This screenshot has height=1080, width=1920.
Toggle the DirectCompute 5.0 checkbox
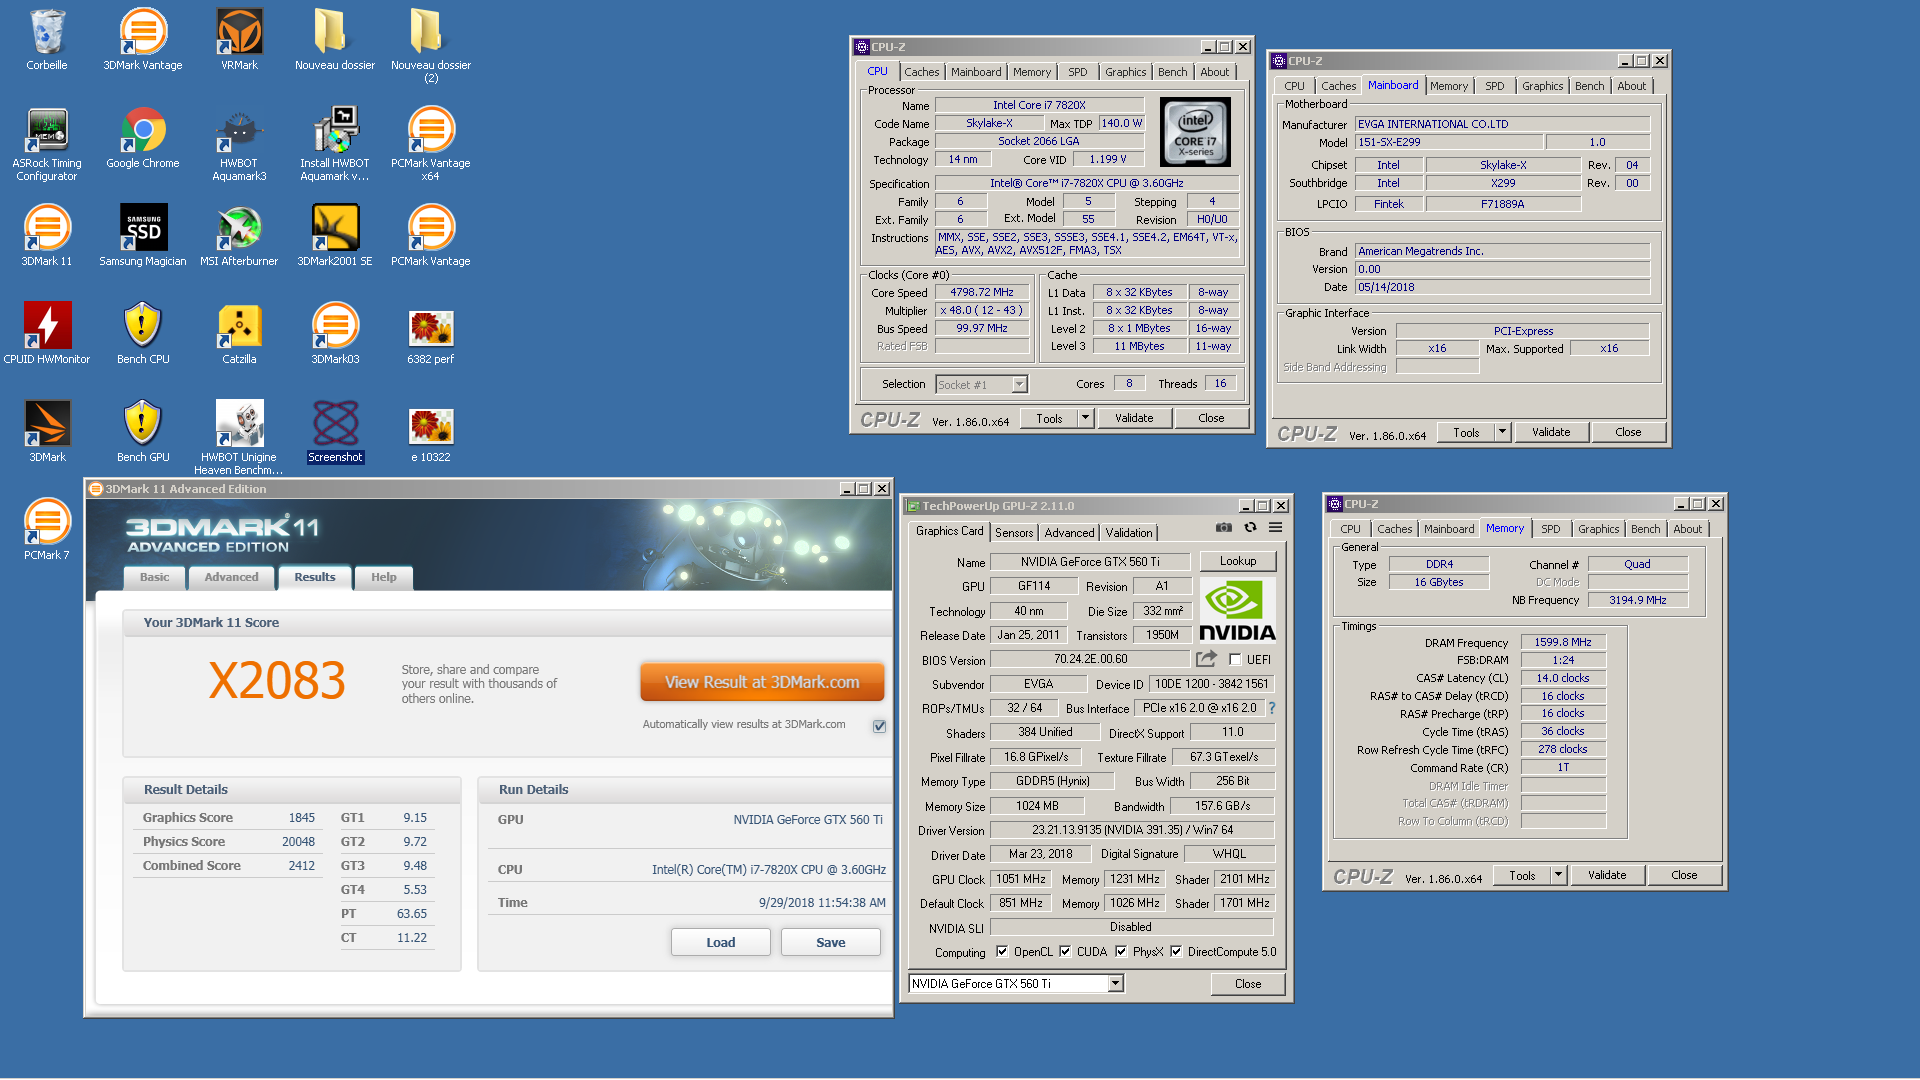point(1176,952)
